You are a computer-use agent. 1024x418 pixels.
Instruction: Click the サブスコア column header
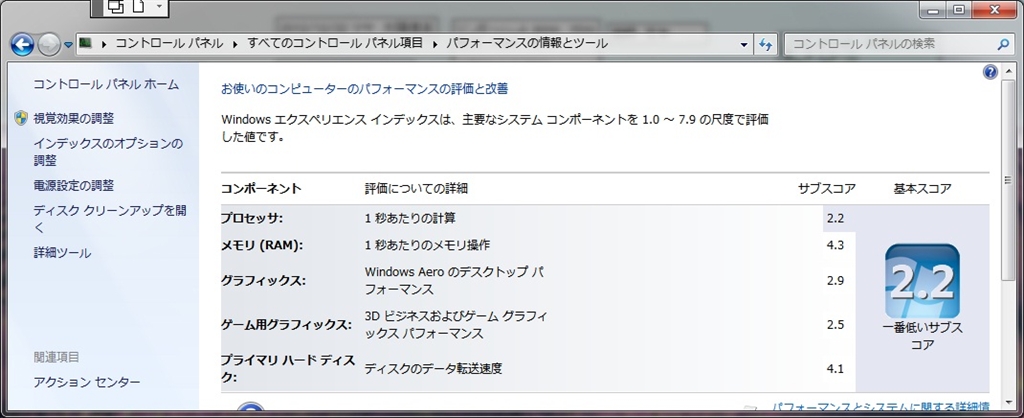826,189
